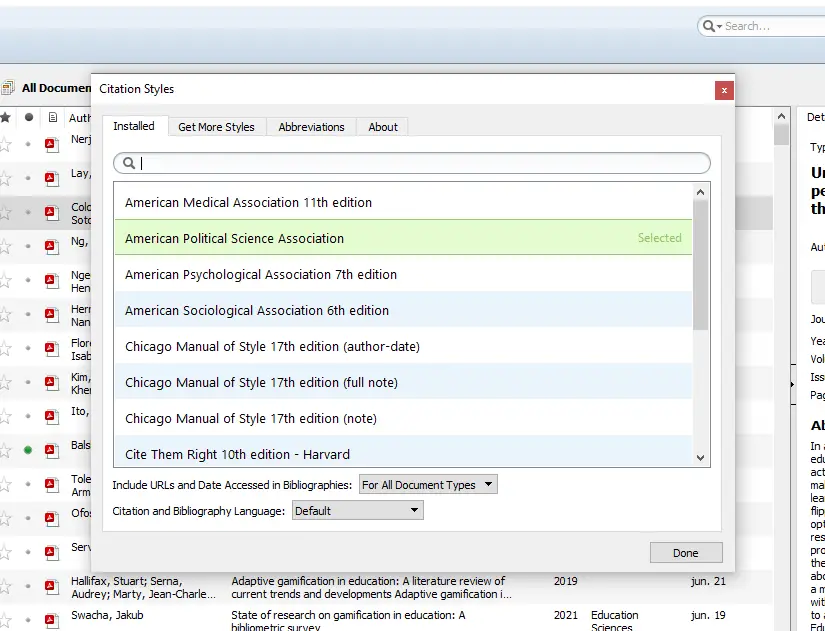Screen dimensions: 825x631
Task: Open Citation and Bibliography Language dropdown
Action: click(x=357, y=510)
